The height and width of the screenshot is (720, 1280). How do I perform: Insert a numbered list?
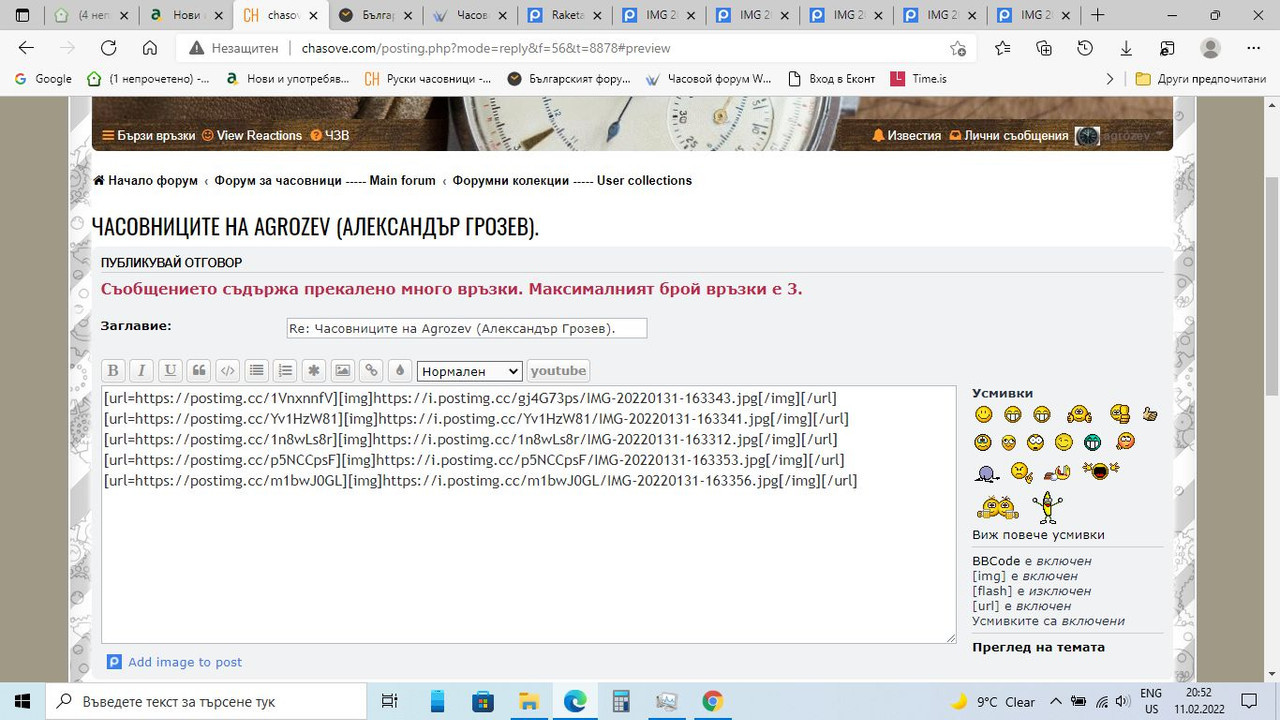point(286,371)
